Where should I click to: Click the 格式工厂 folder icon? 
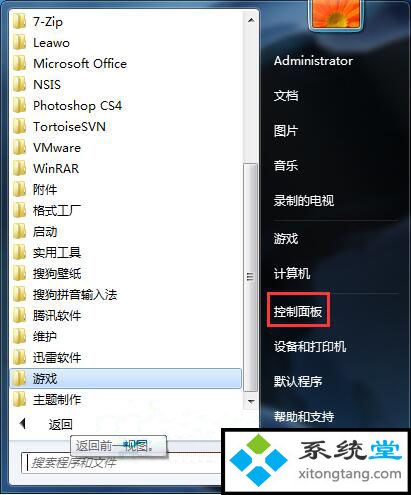click(x=19, y=211)
